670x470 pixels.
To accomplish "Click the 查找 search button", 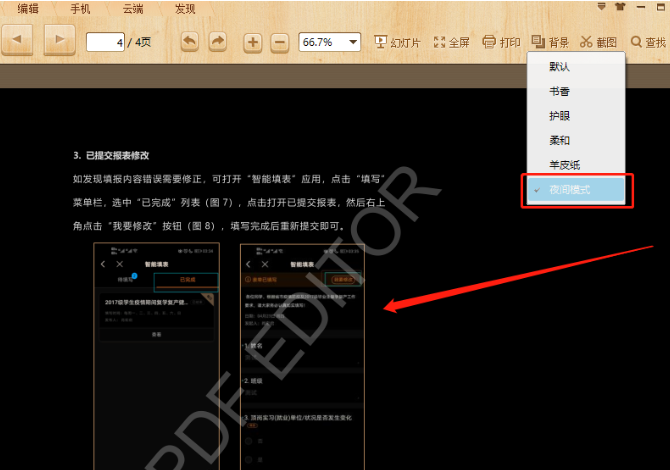I will [649, 42].
